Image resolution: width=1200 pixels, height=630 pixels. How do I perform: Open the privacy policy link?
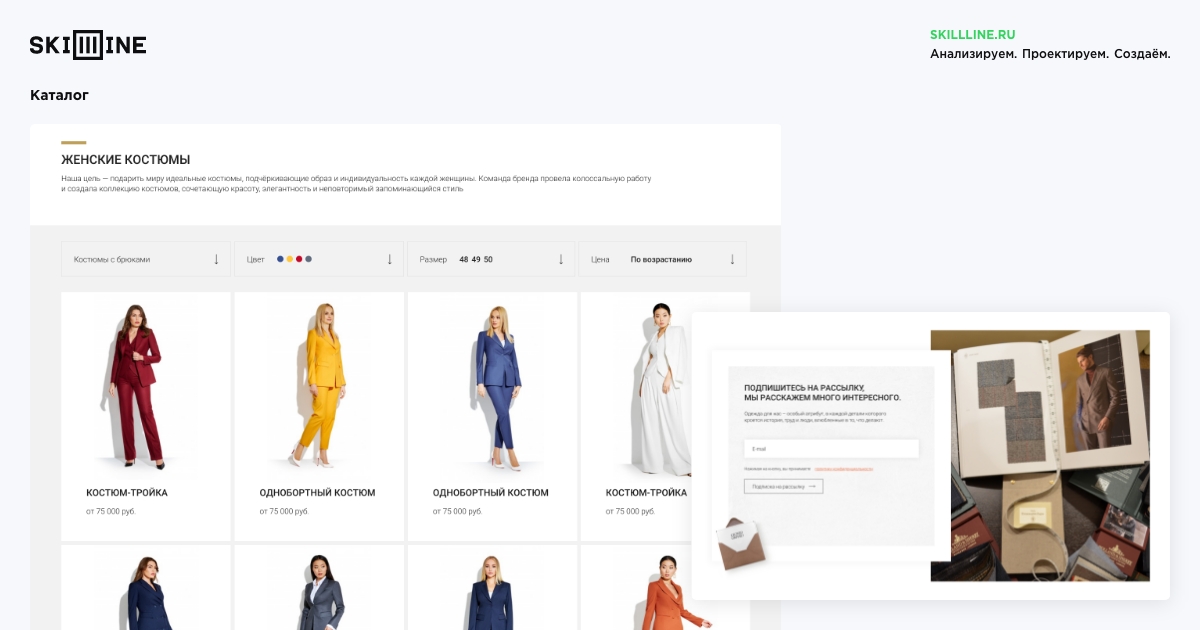(x=843, y=468)
